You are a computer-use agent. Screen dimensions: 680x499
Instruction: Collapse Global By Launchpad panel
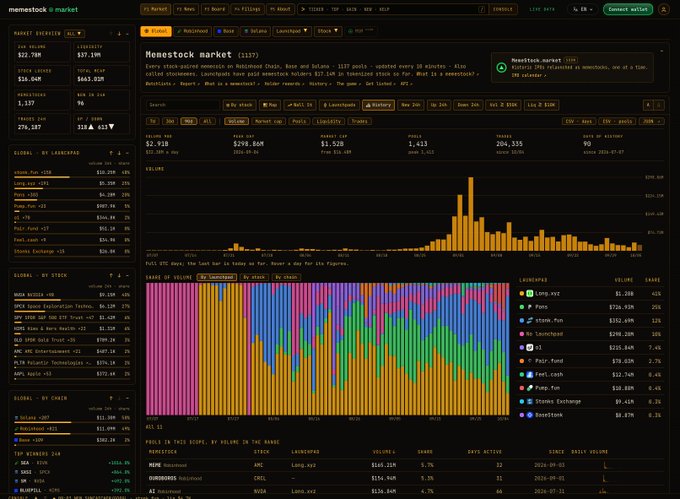point(127,153)
